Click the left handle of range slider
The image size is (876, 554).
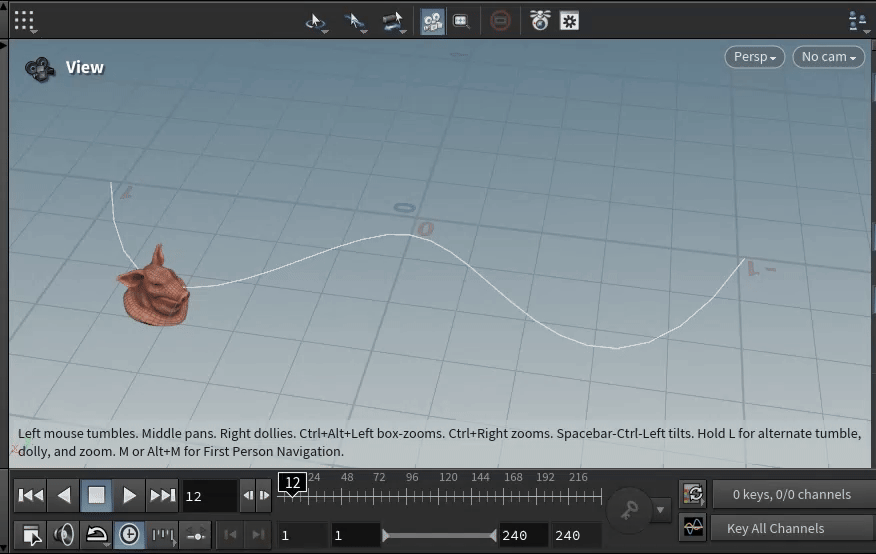point(385,536)
